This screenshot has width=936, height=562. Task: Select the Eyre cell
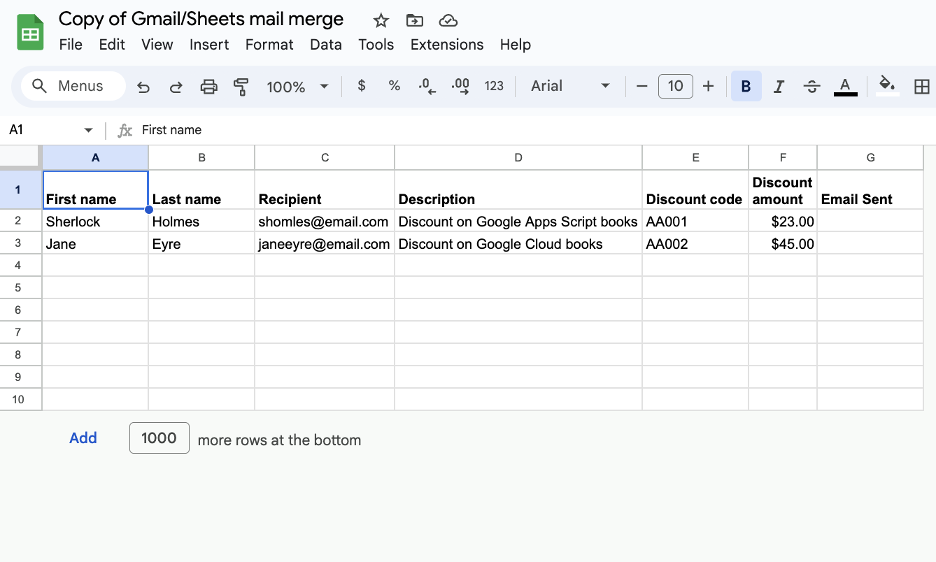click(201, 244)
